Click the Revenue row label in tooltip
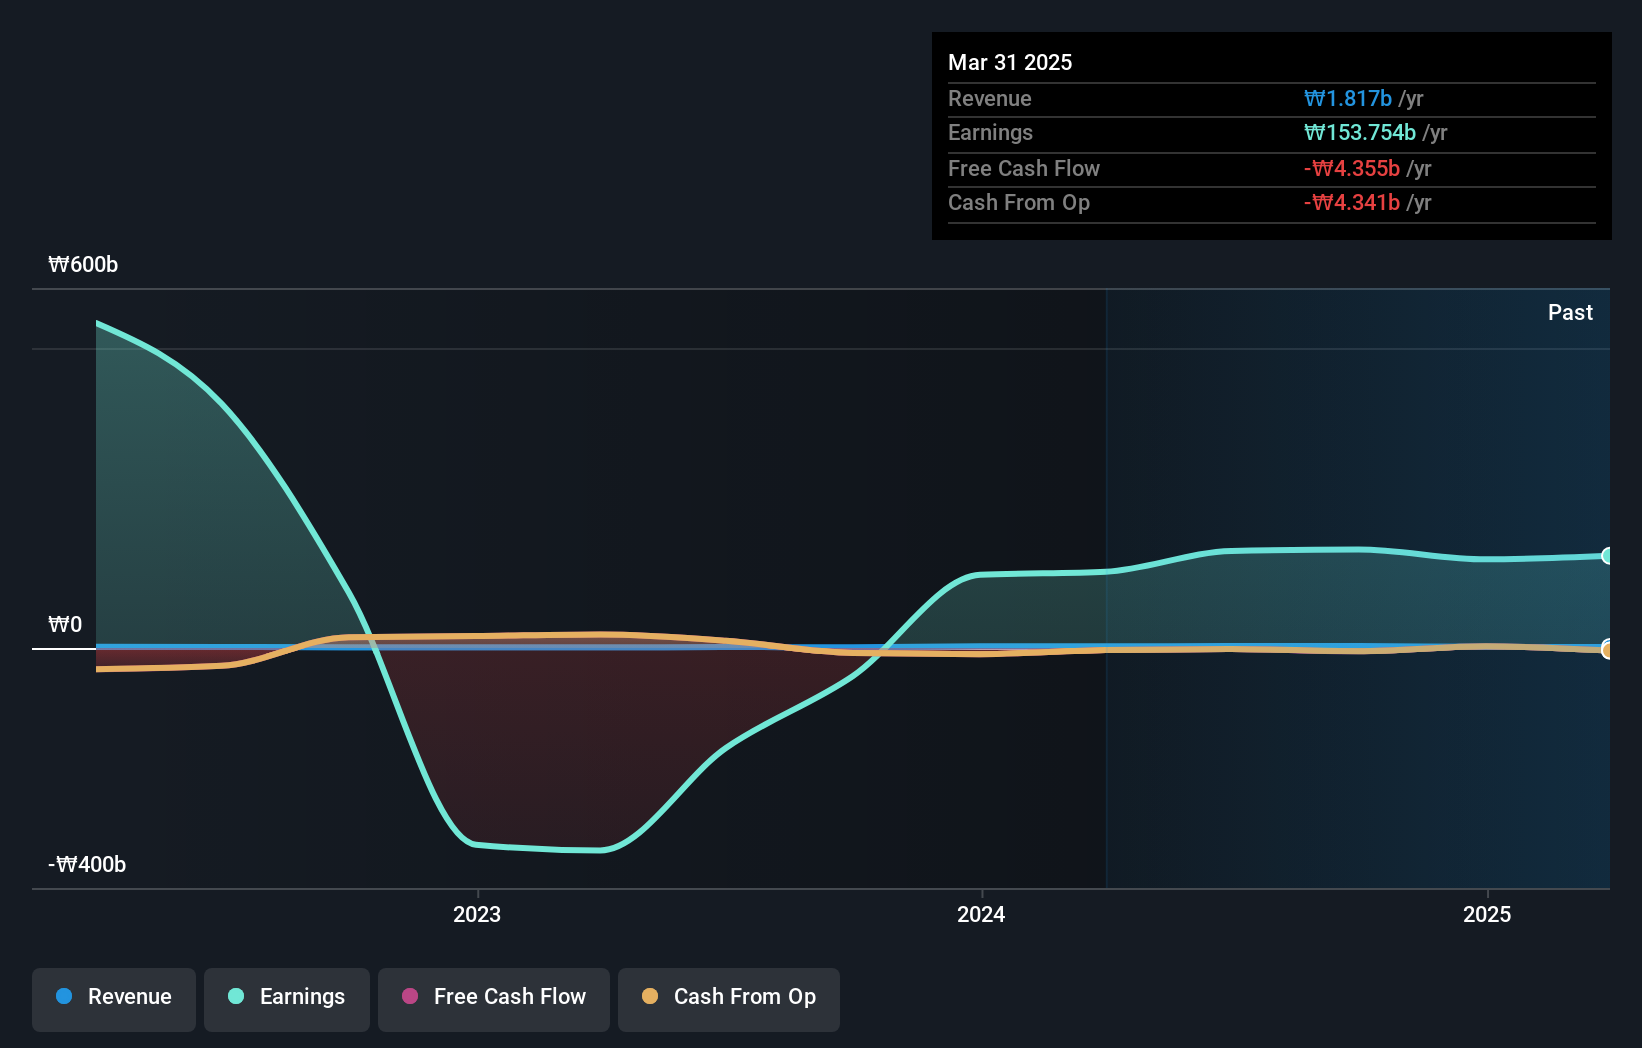1642x1048 pixels. tap(990, 98)
